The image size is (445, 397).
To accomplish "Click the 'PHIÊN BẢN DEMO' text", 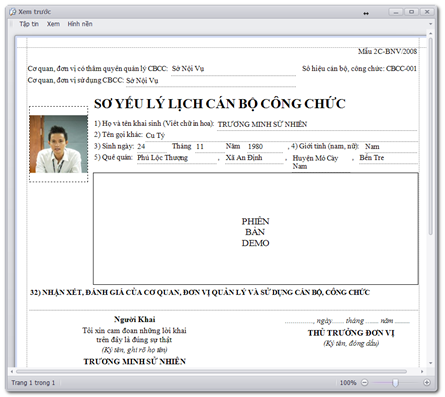I will [x=255, y=232].
